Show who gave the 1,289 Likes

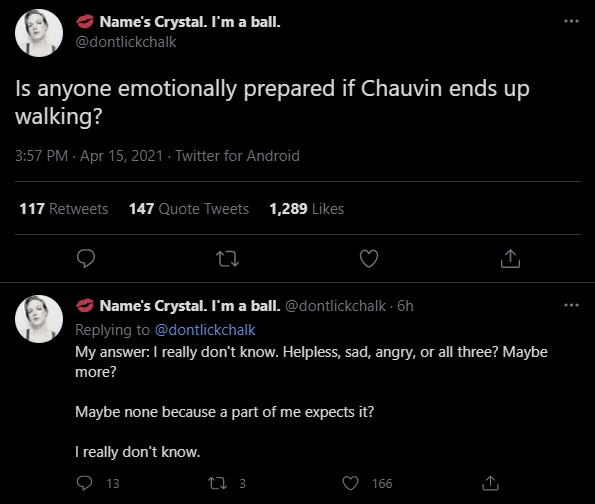point(307,209)
